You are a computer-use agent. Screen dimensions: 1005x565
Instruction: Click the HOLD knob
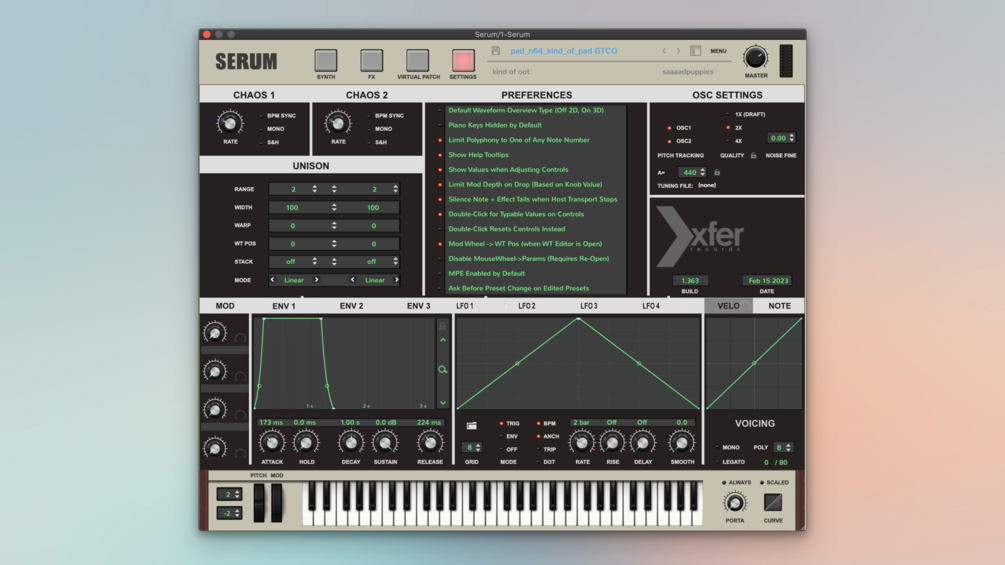coord(306,443)
